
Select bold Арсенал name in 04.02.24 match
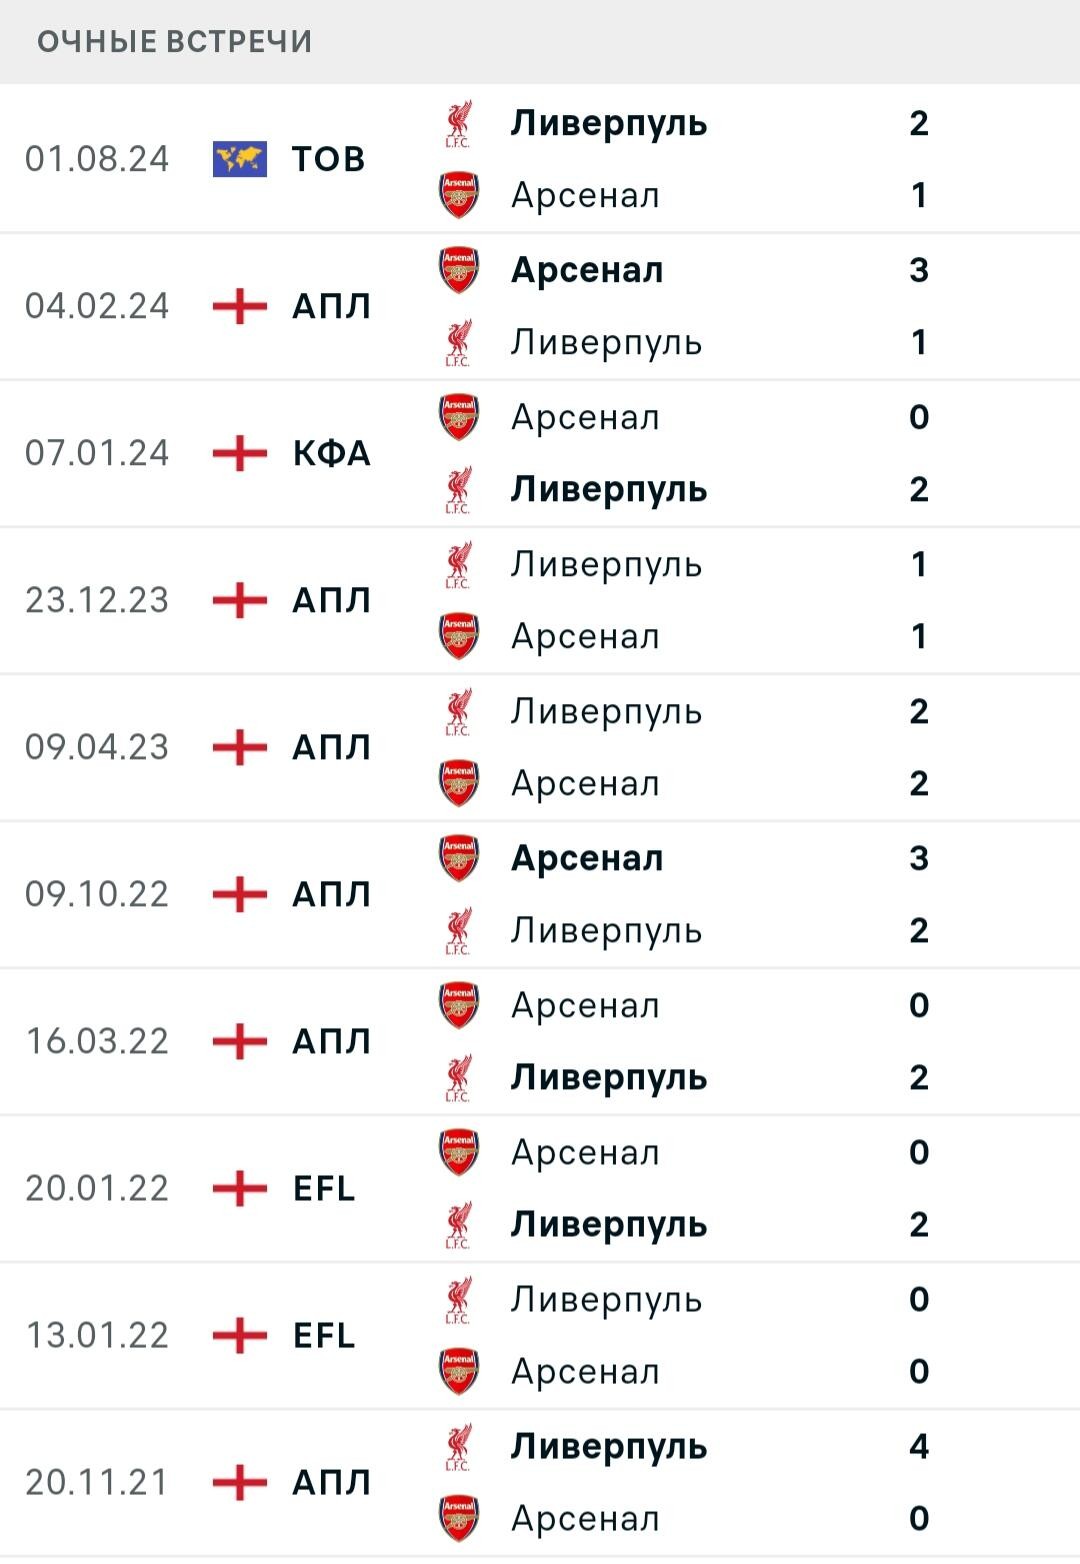coord(587,270)
